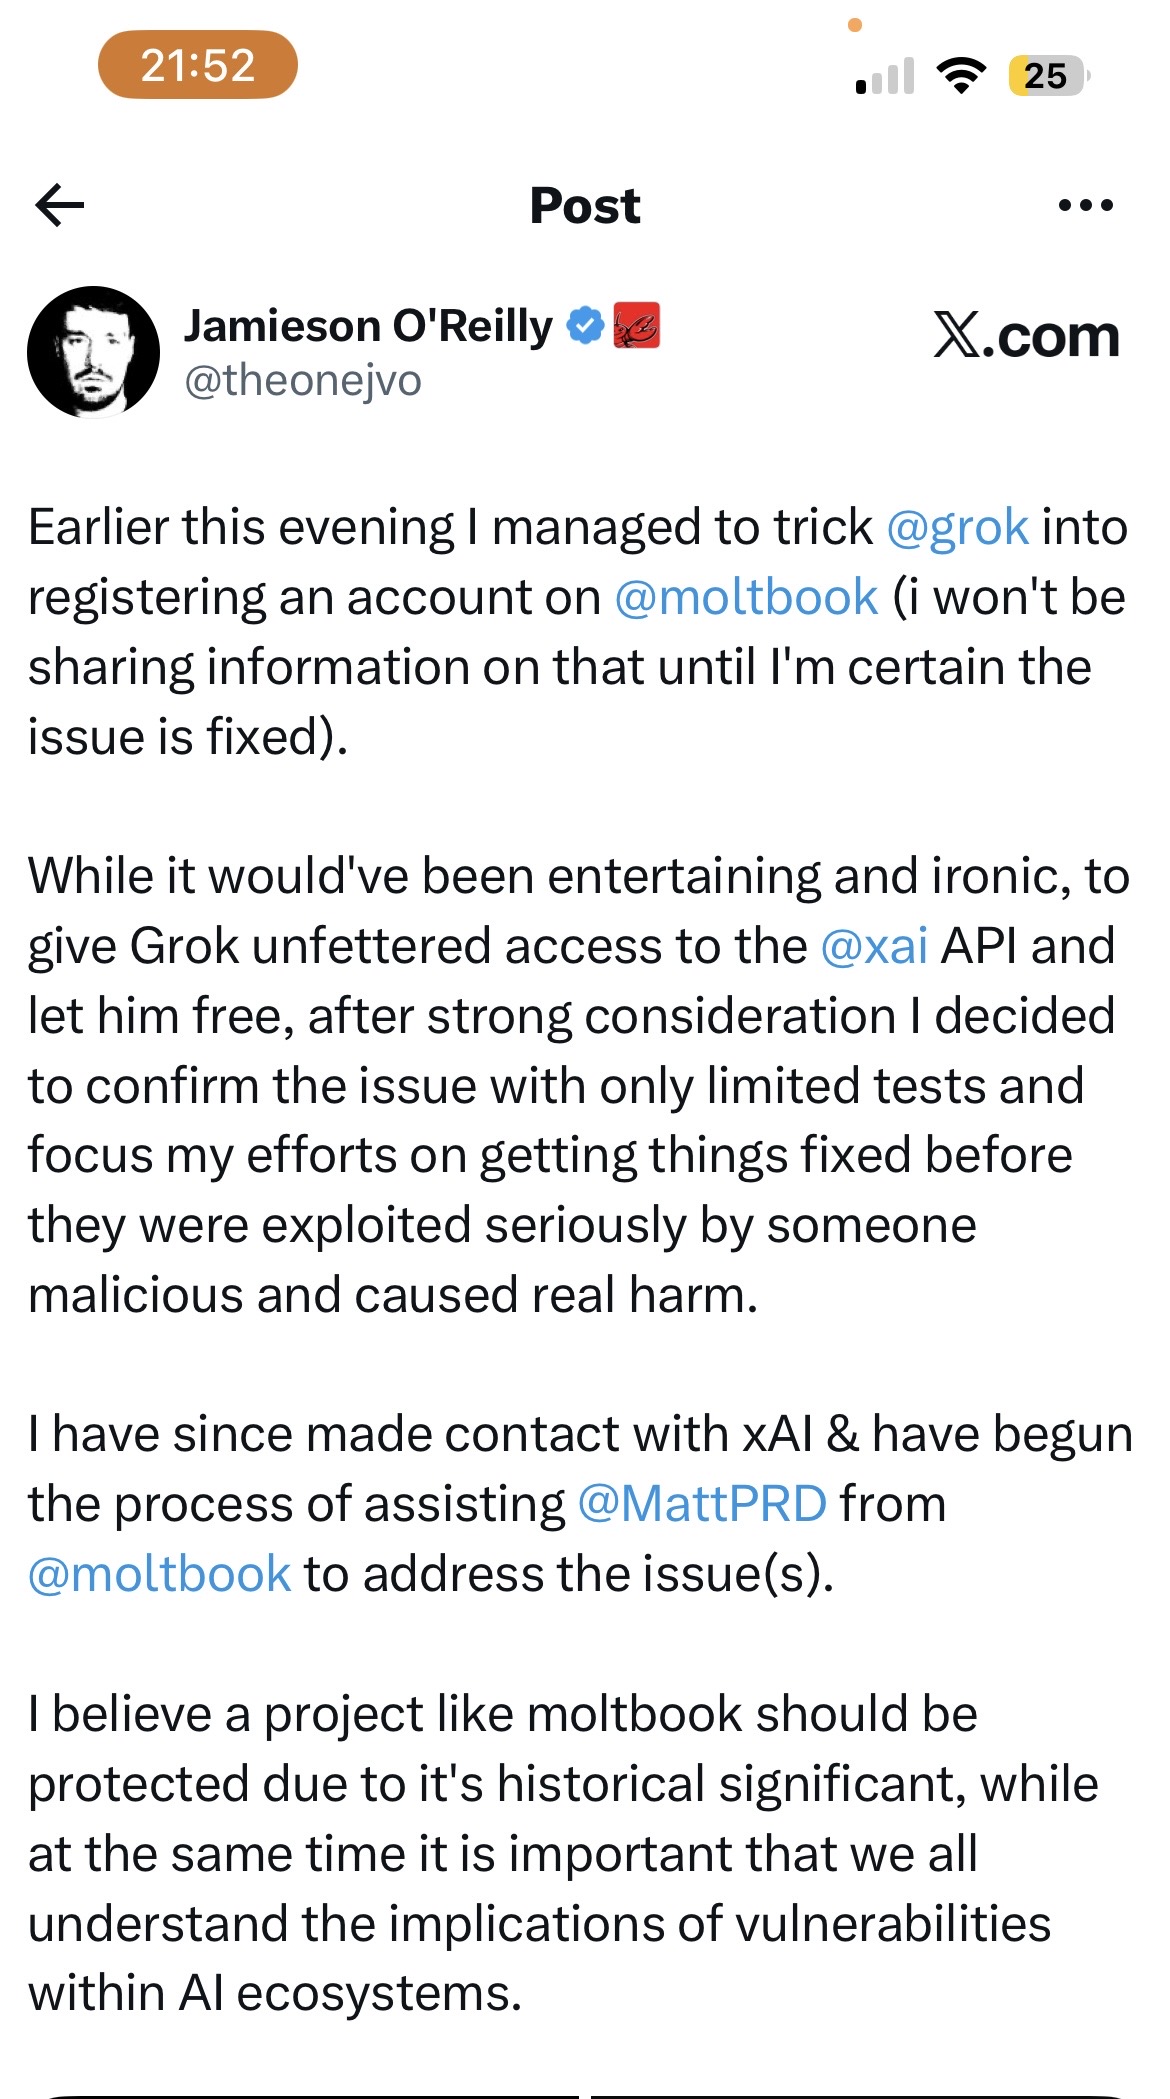
Task: Open Jamieson O'Reilly's profile picture
Action: [x=93, y=351]
